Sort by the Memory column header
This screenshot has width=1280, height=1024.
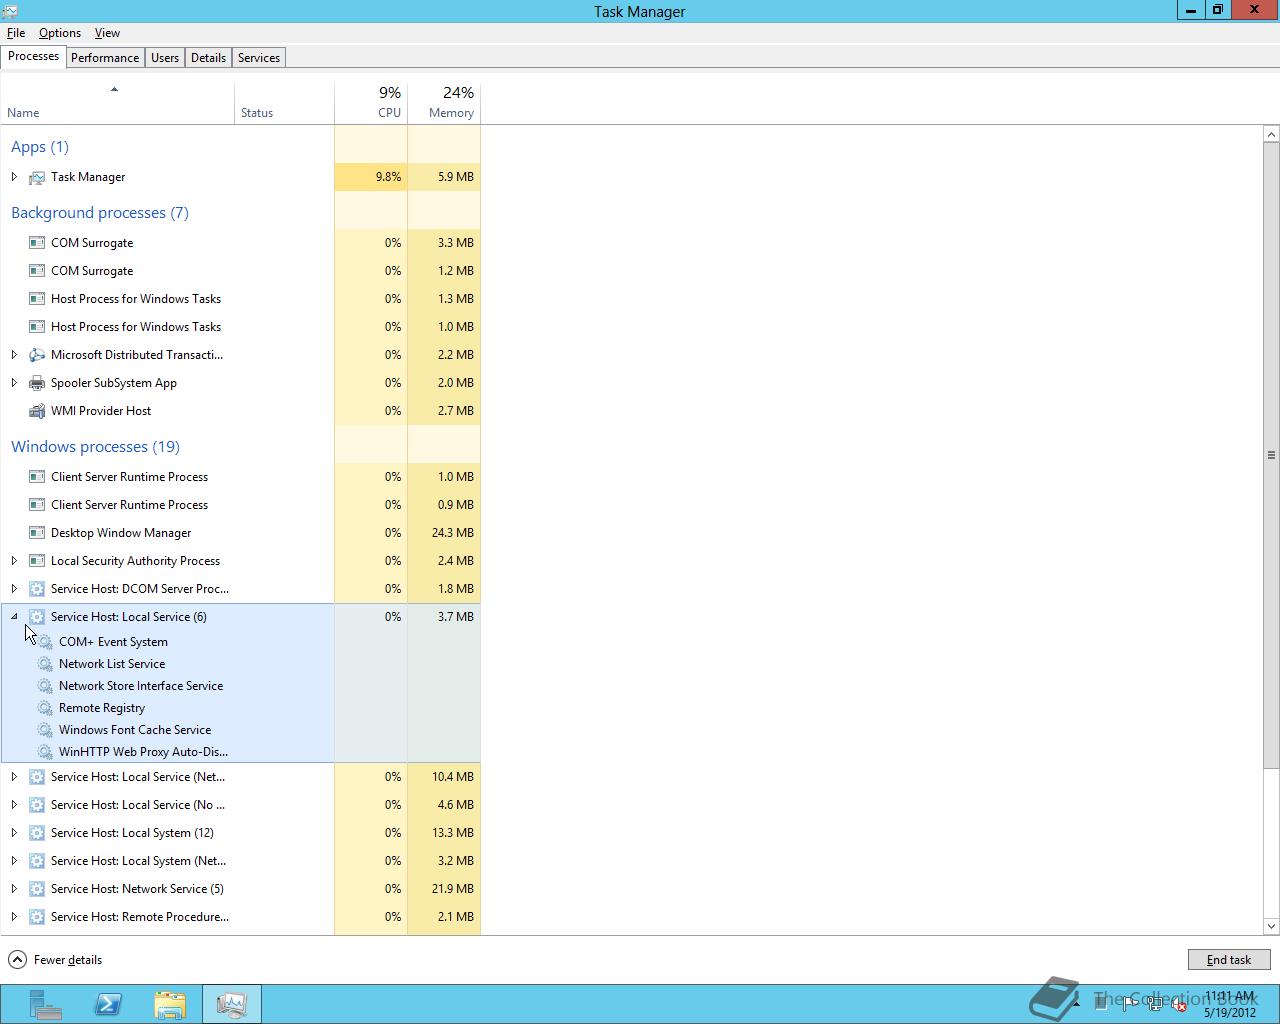coord(444,103)
